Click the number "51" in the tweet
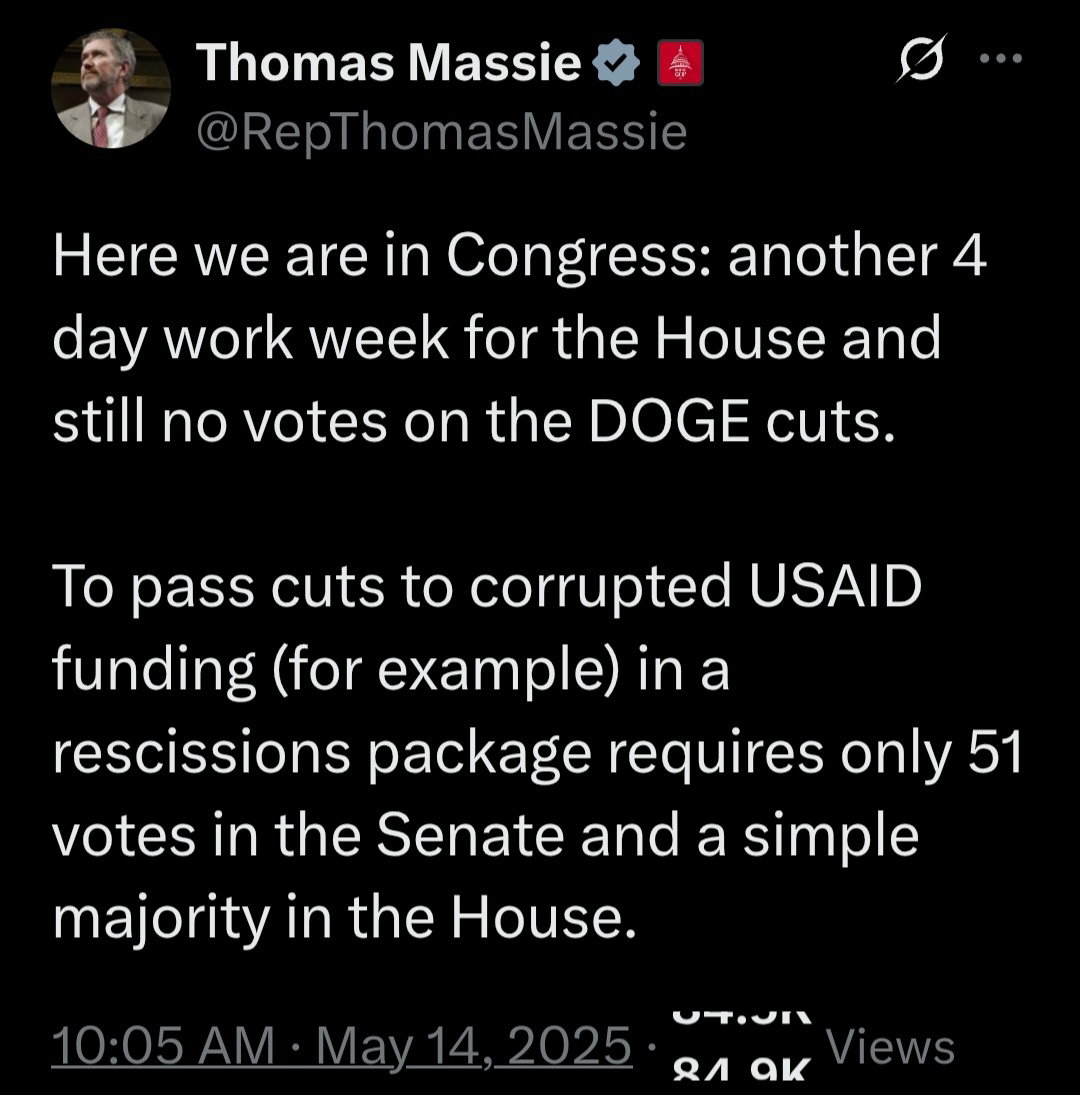The image size is (1080, 1095). tap(996, 756)
